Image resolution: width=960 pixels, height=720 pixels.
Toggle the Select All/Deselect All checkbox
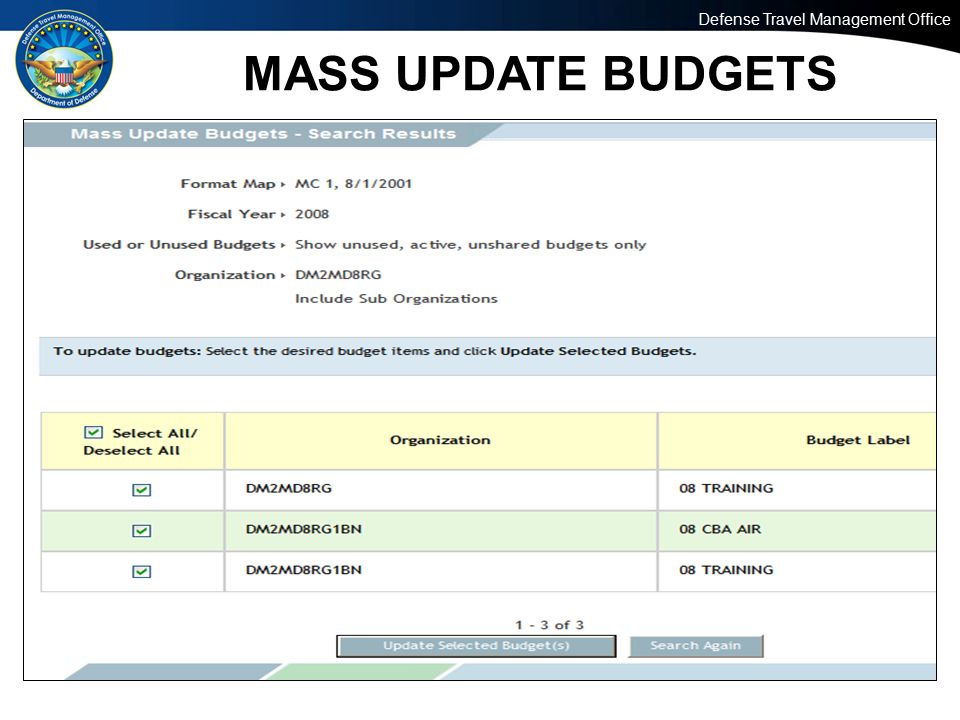(93, 433)
